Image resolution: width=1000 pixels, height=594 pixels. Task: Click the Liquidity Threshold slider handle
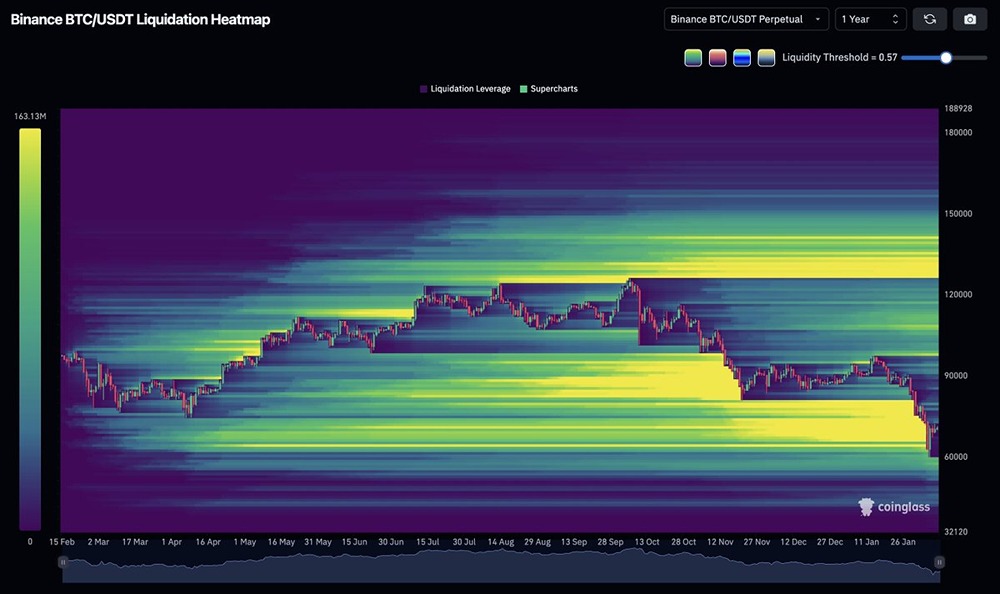[x=946, y=57]
